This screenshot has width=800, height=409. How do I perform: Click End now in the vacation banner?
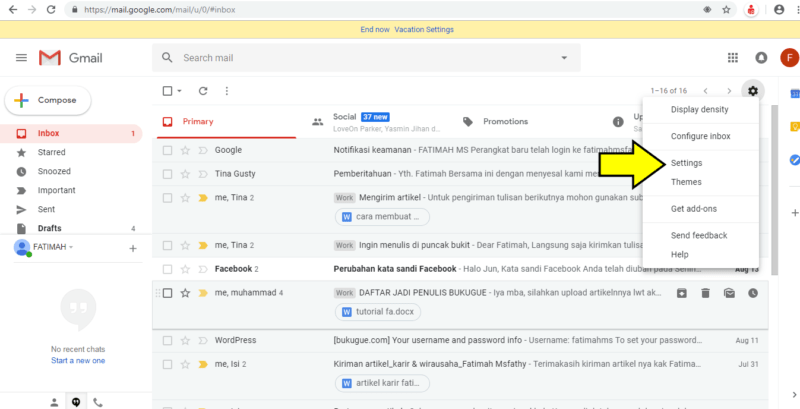click(x=375, y=30)
